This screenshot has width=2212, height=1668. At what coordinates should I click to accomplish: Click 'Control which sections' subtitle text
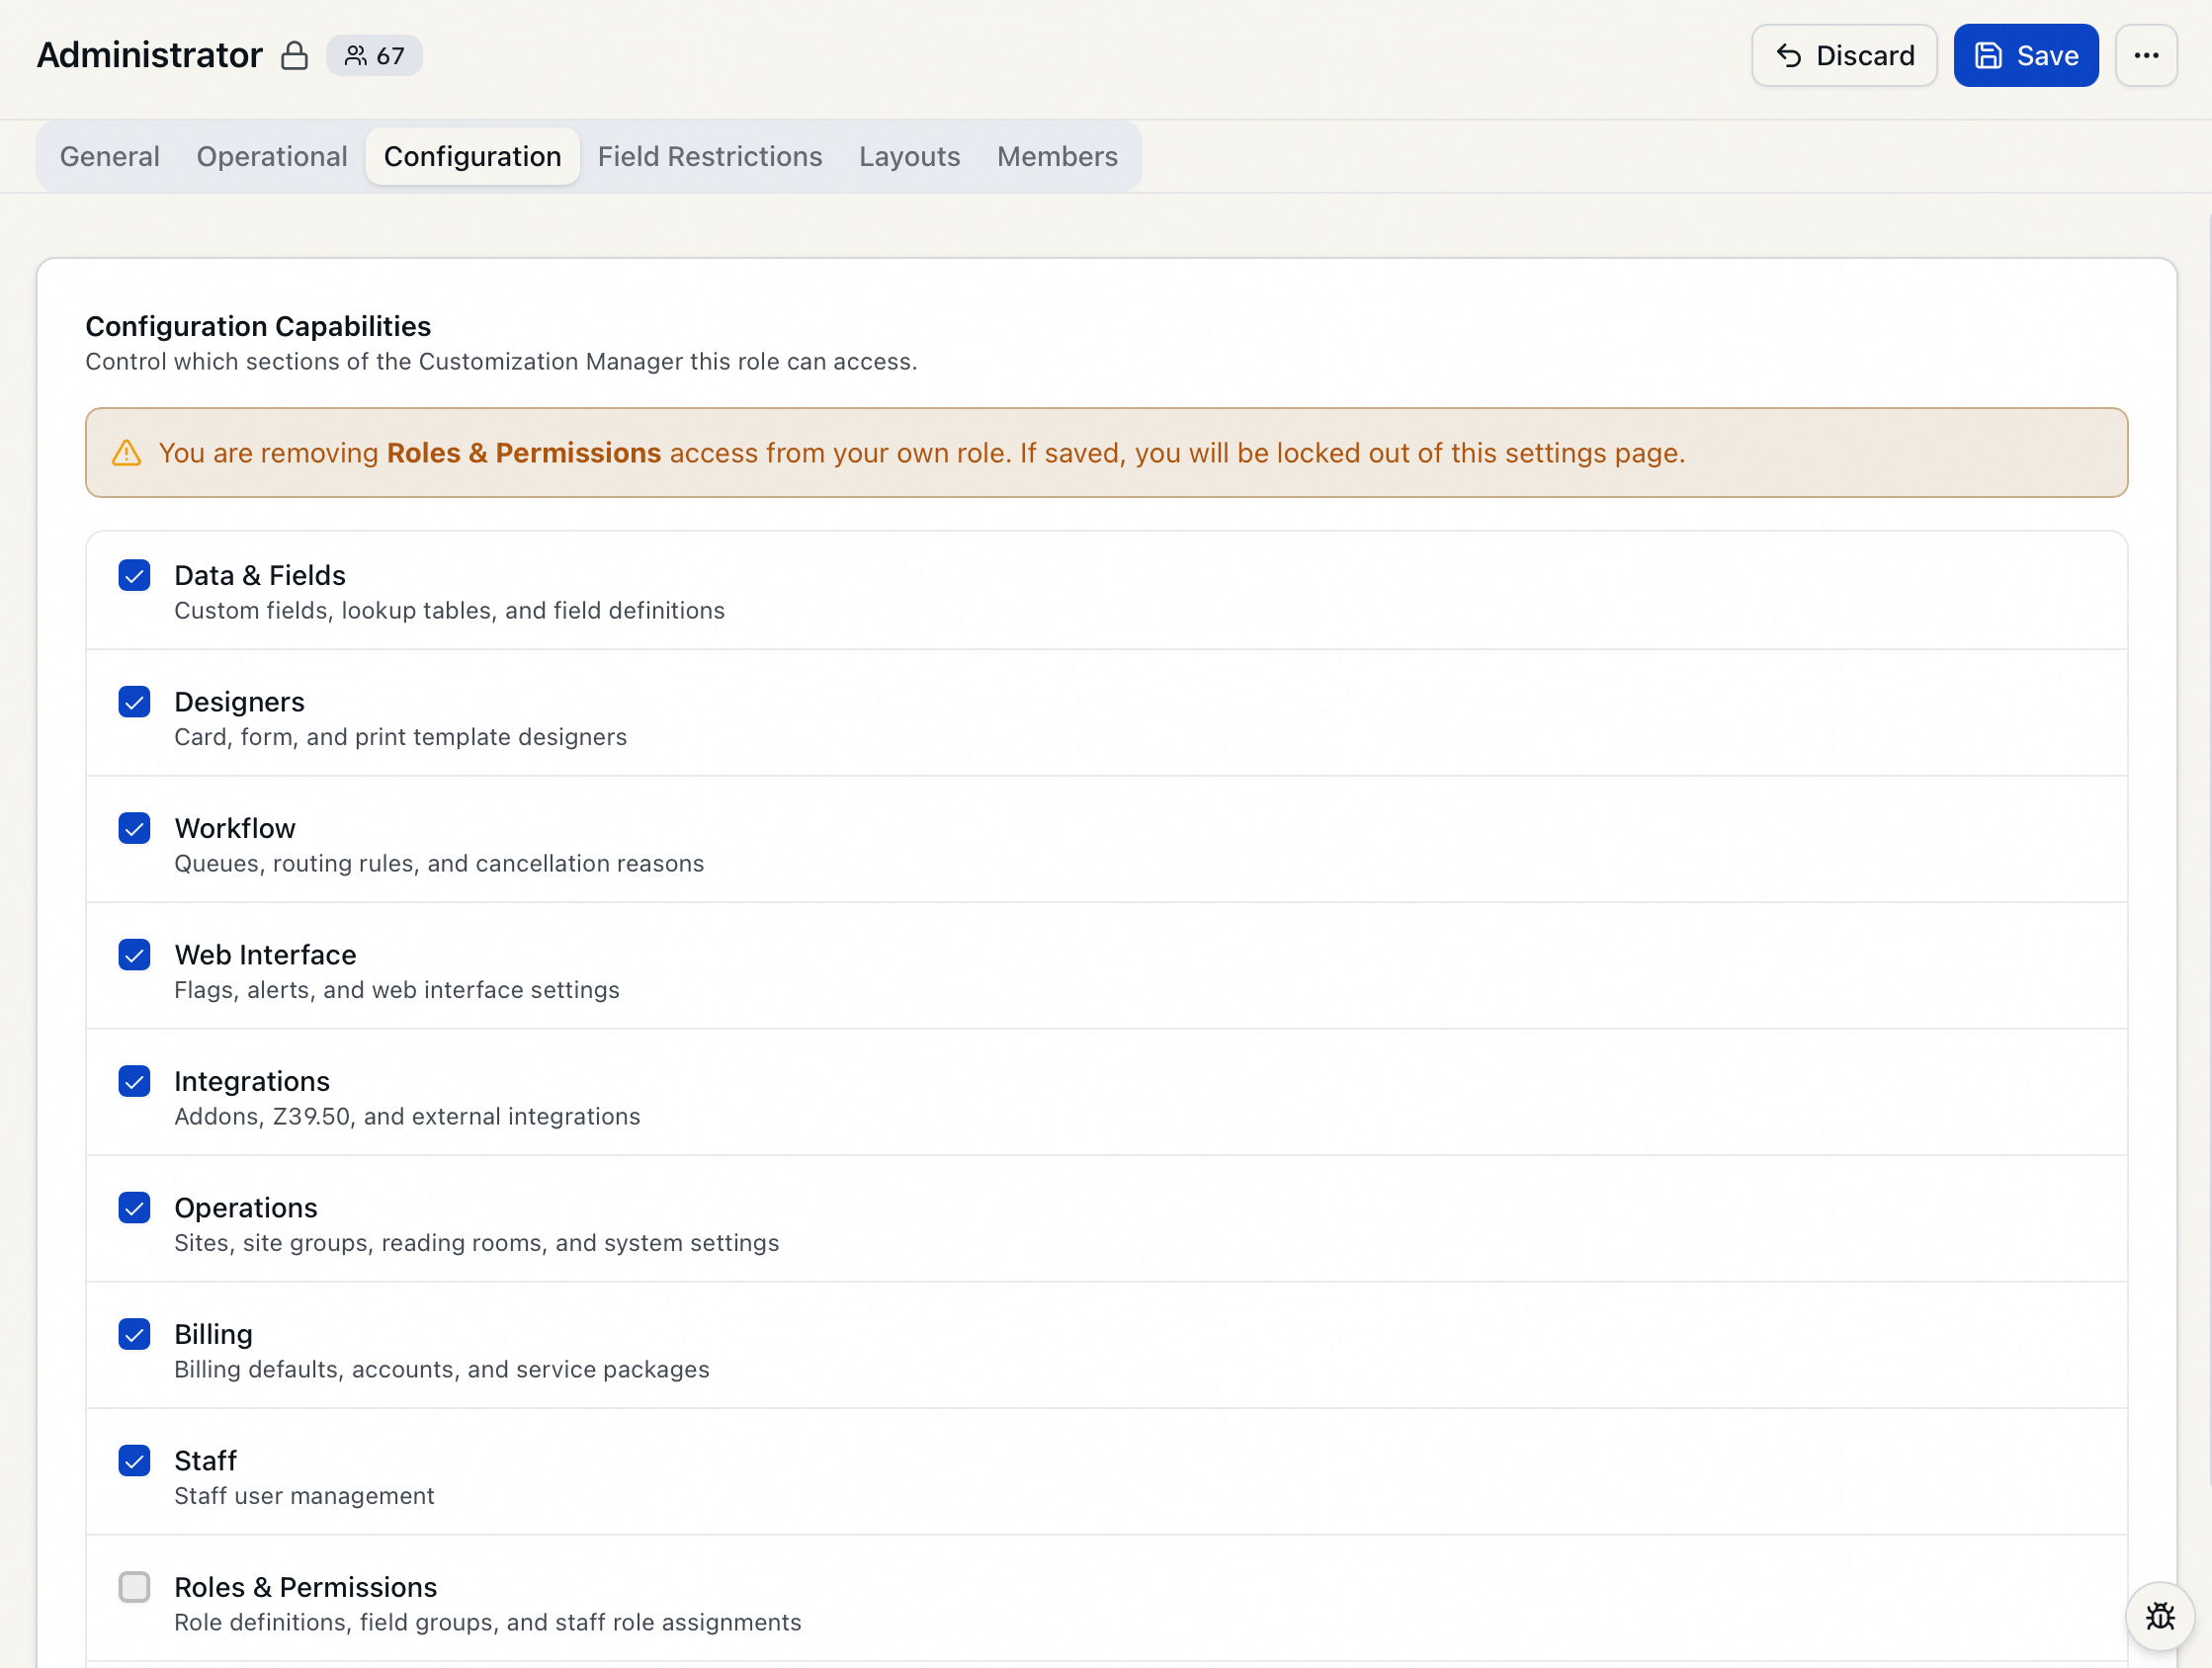[501, 361]
